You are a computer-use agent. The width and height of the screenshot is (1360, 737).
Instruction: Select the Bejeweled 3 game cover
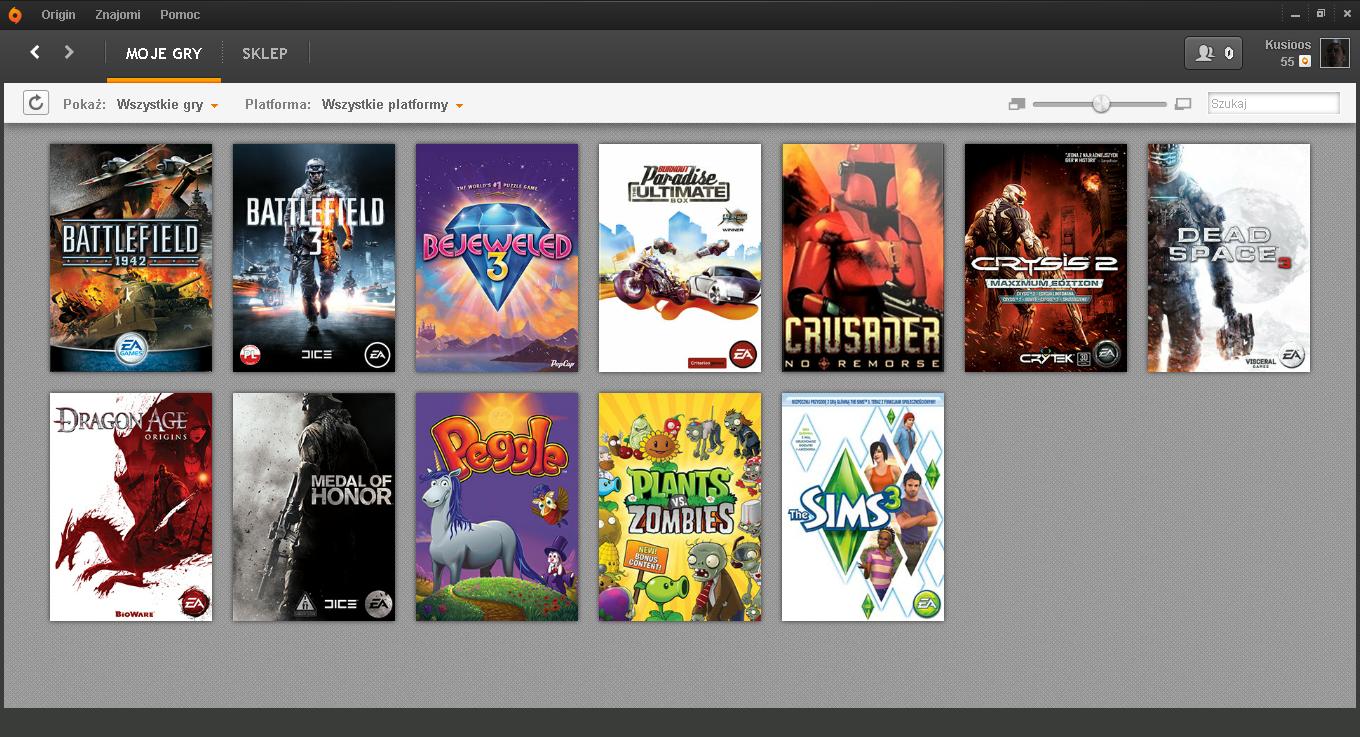pyautogui.click(x=497, y=258)
